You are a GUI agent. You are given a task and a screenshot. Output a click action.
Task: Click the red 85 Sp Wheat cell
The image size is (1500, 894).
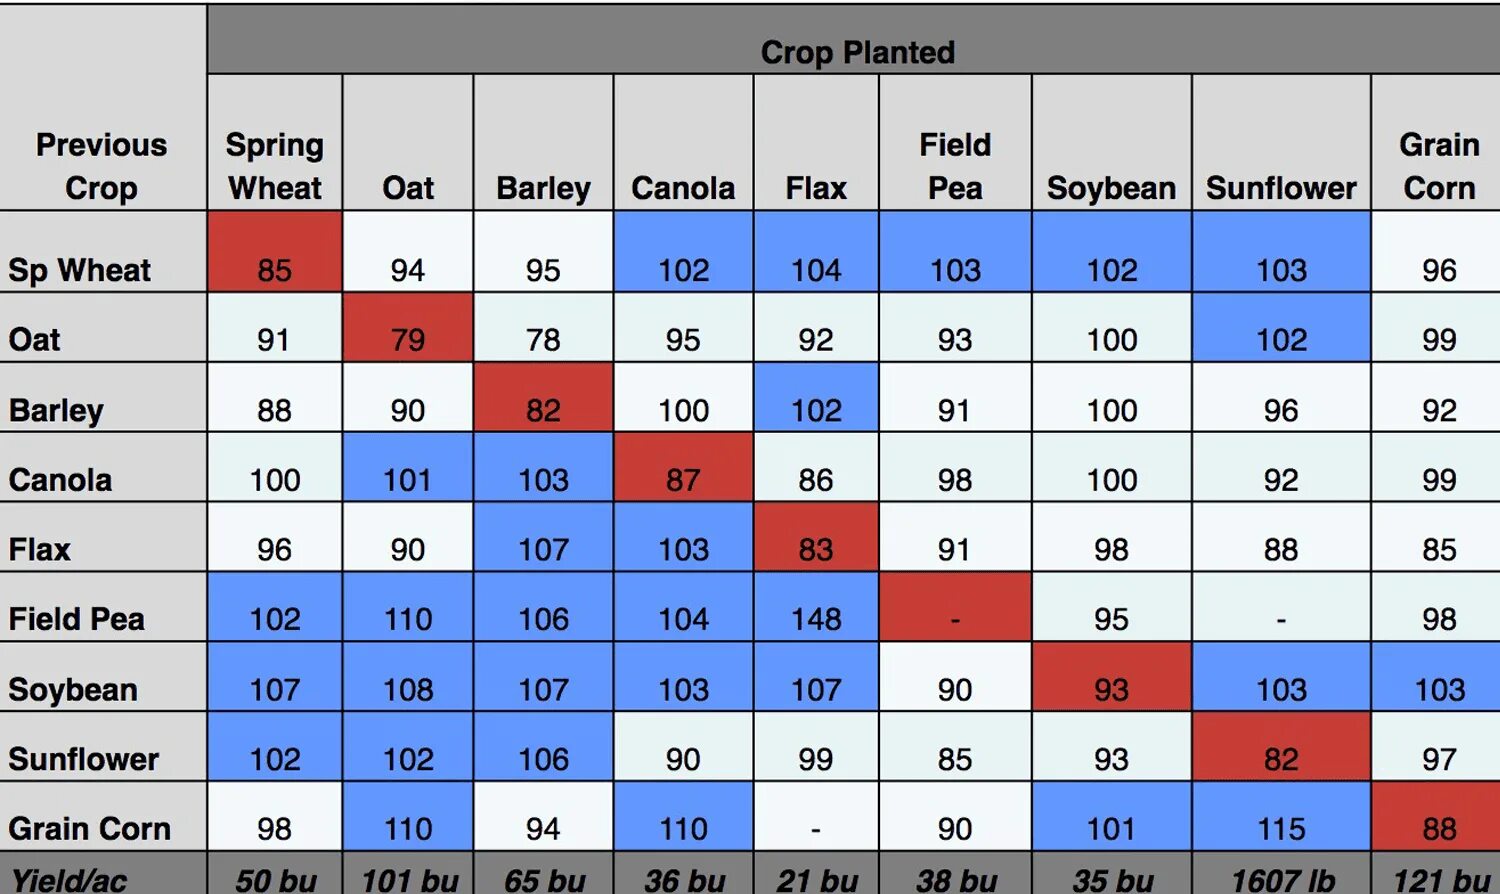click(x=275, y=252)
